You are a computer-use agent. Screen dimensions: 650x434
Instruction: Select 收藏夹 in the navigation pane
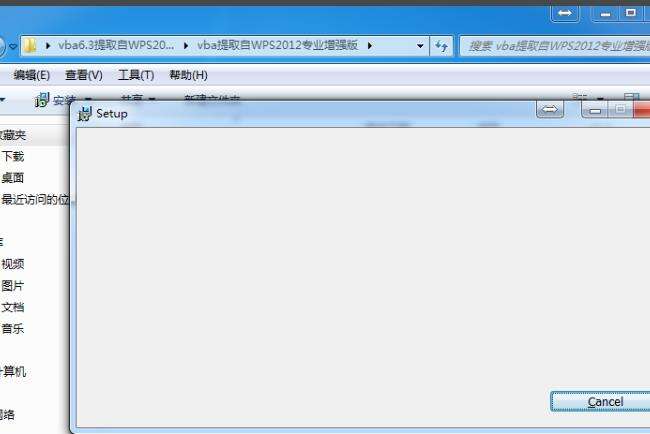[x=13, y=135]
